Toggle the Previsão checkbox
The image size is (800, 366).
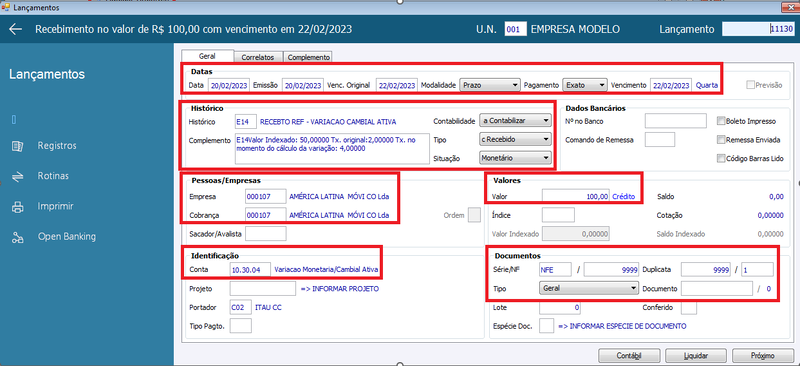(x=751, y=85)
